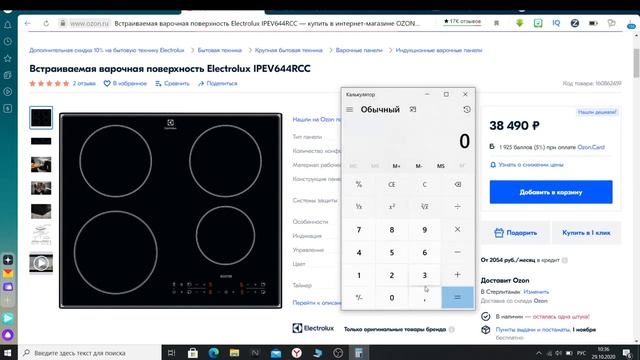640x360 pixels.
Task: Click the division key
Action: (458, 207)
